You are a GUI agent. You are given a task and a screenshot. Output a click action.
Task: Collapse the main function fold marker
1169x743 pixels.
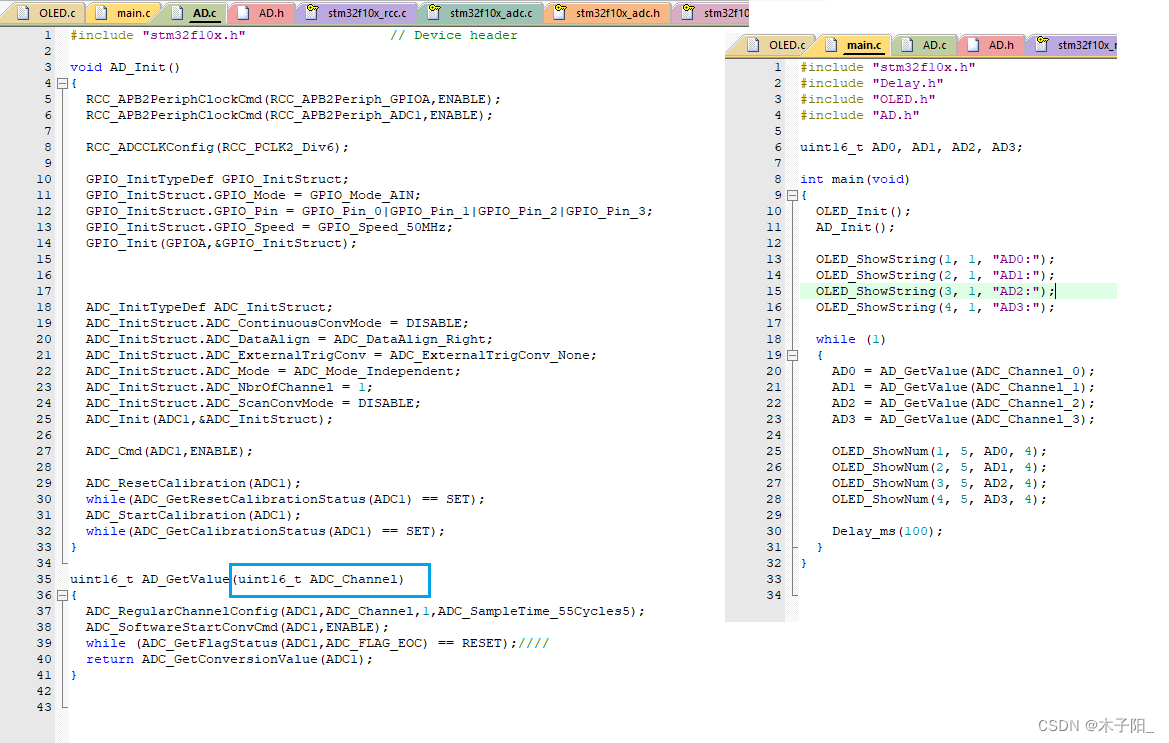click(x=793, y=195)
